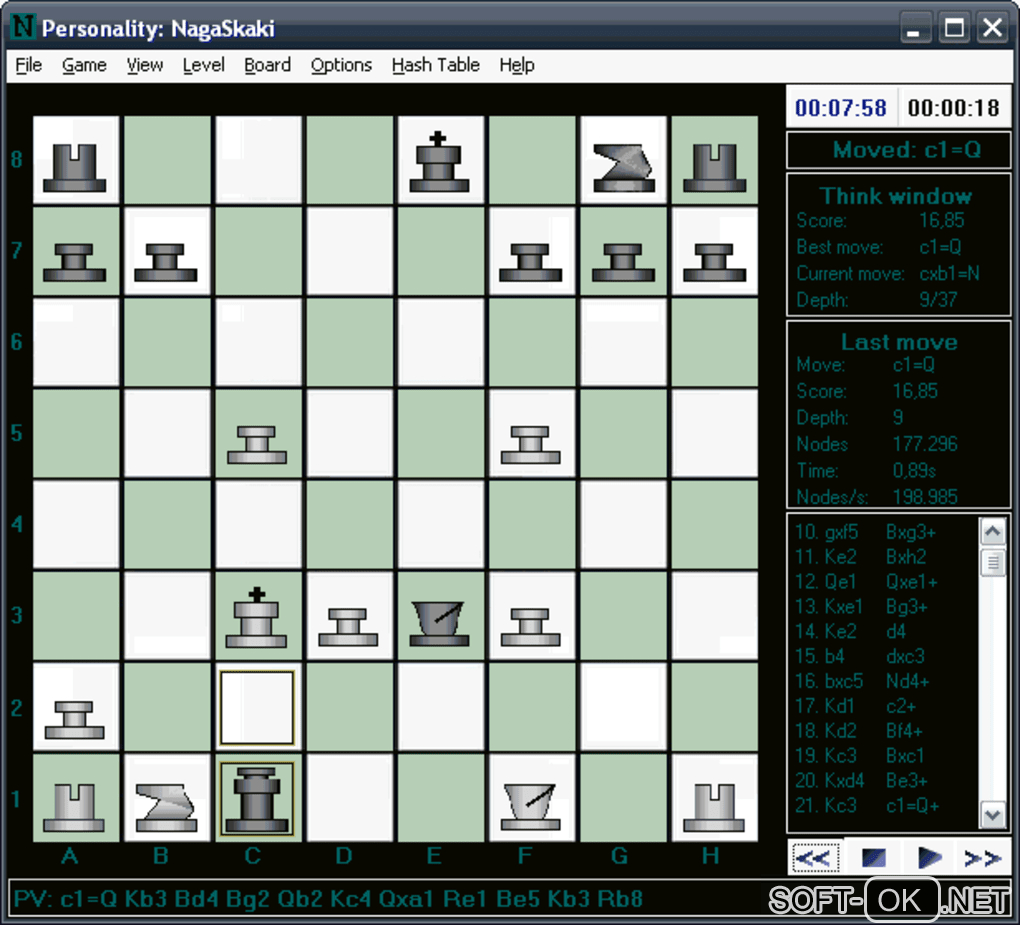
Task: Select the black knight on g8
Action: coord(623,168)
